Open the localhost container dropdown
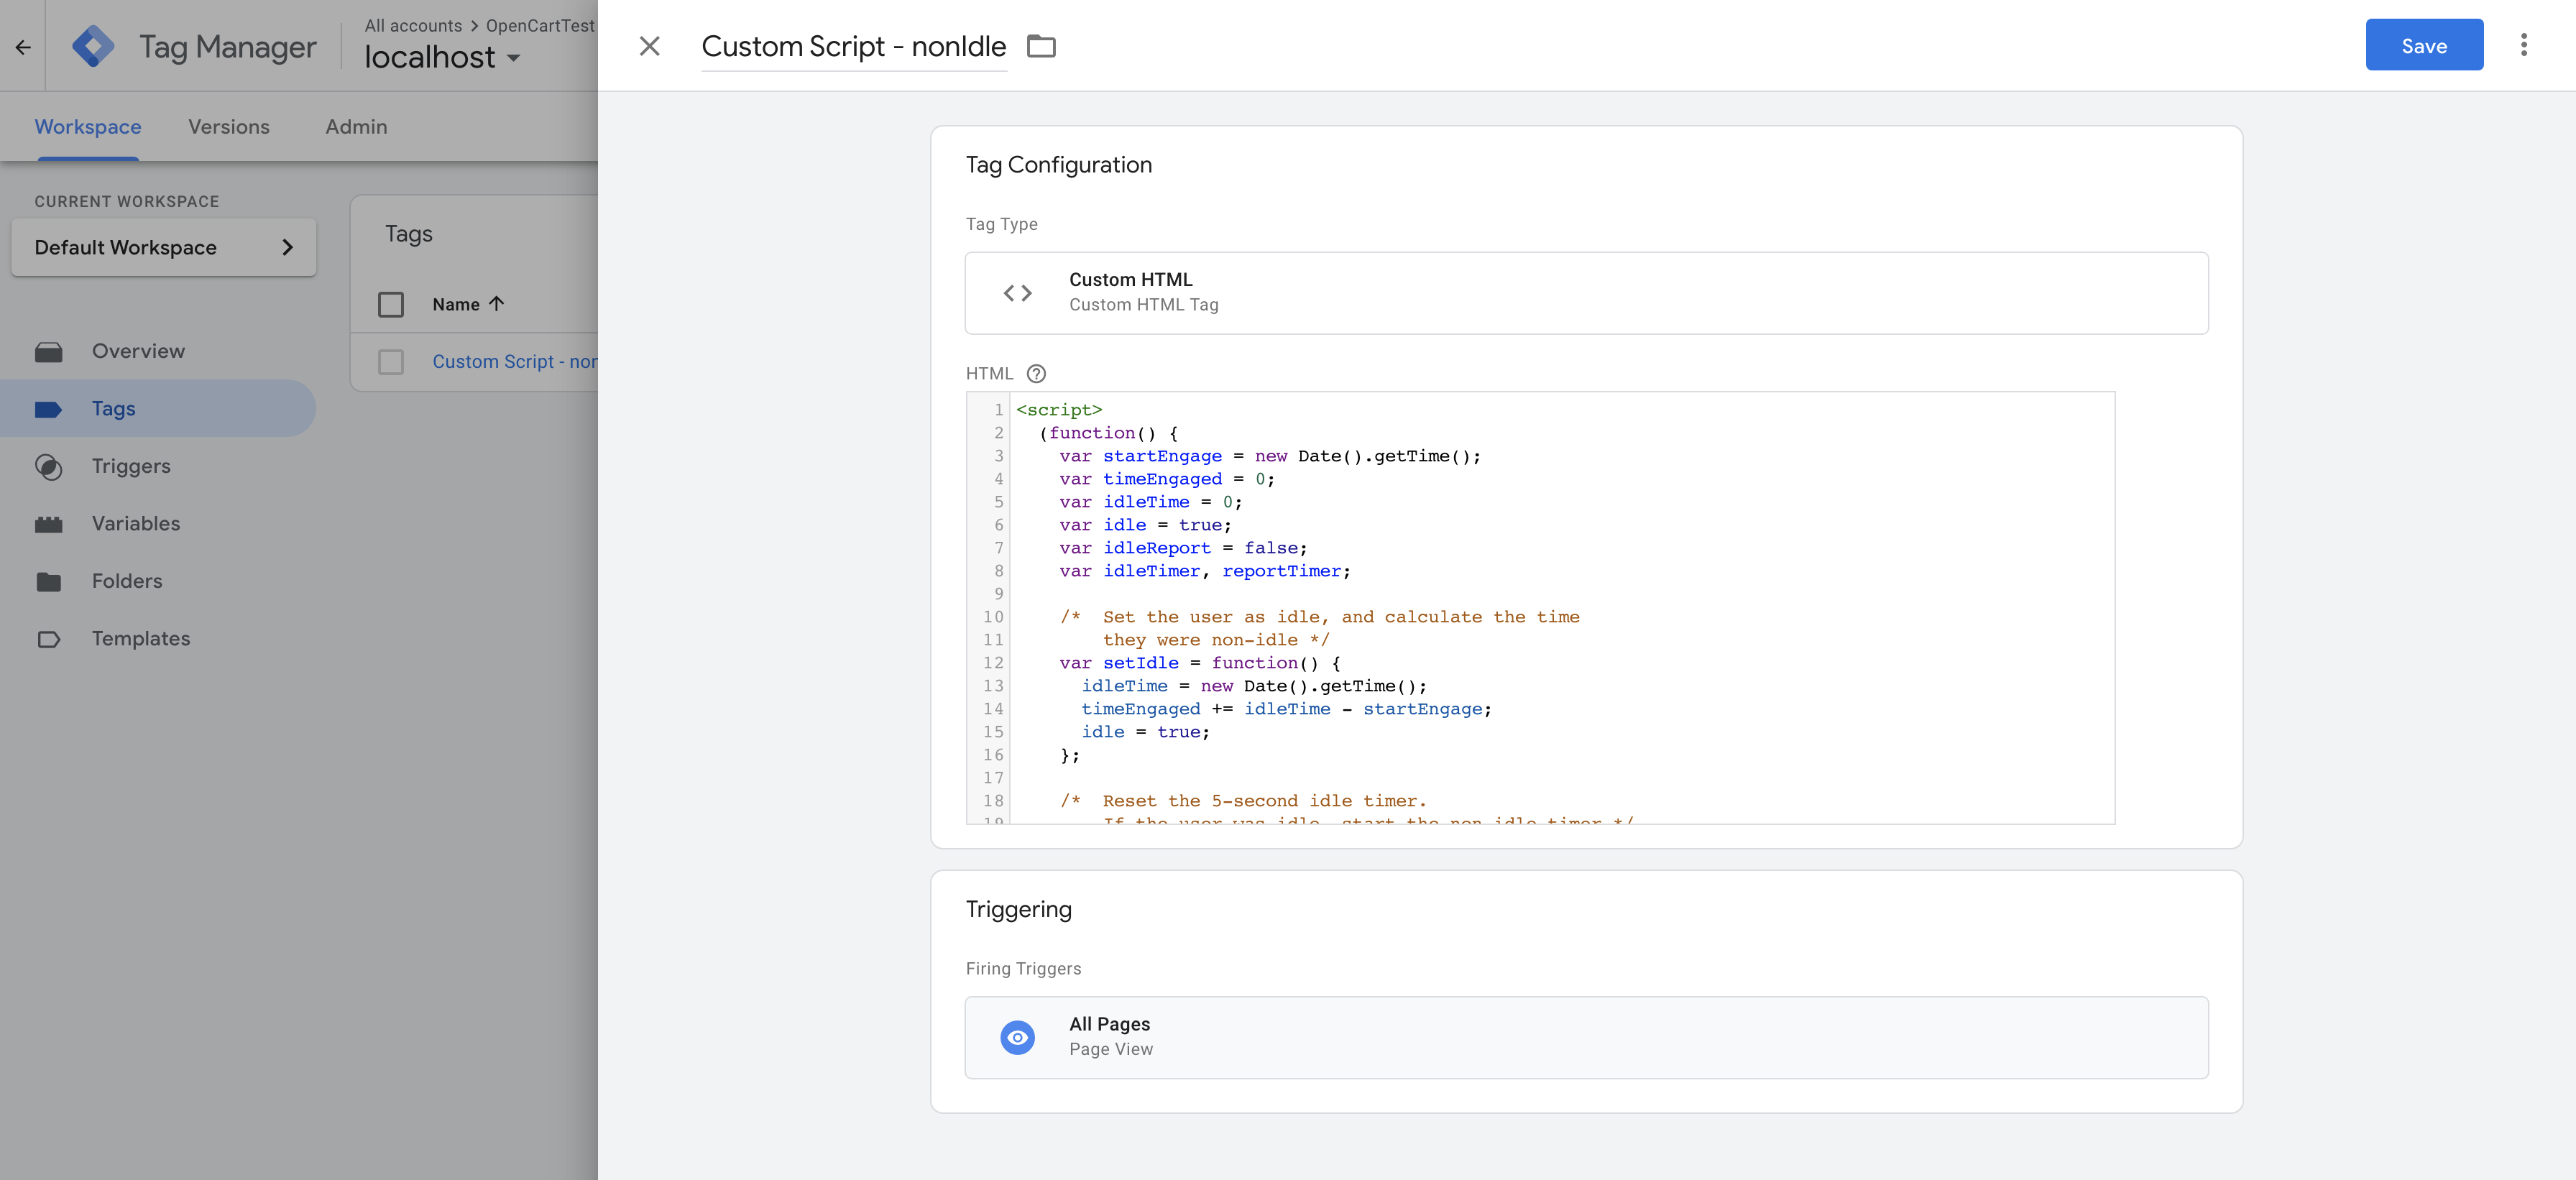This screenshot has height=1180, width=2576. [x=442, y=57]
